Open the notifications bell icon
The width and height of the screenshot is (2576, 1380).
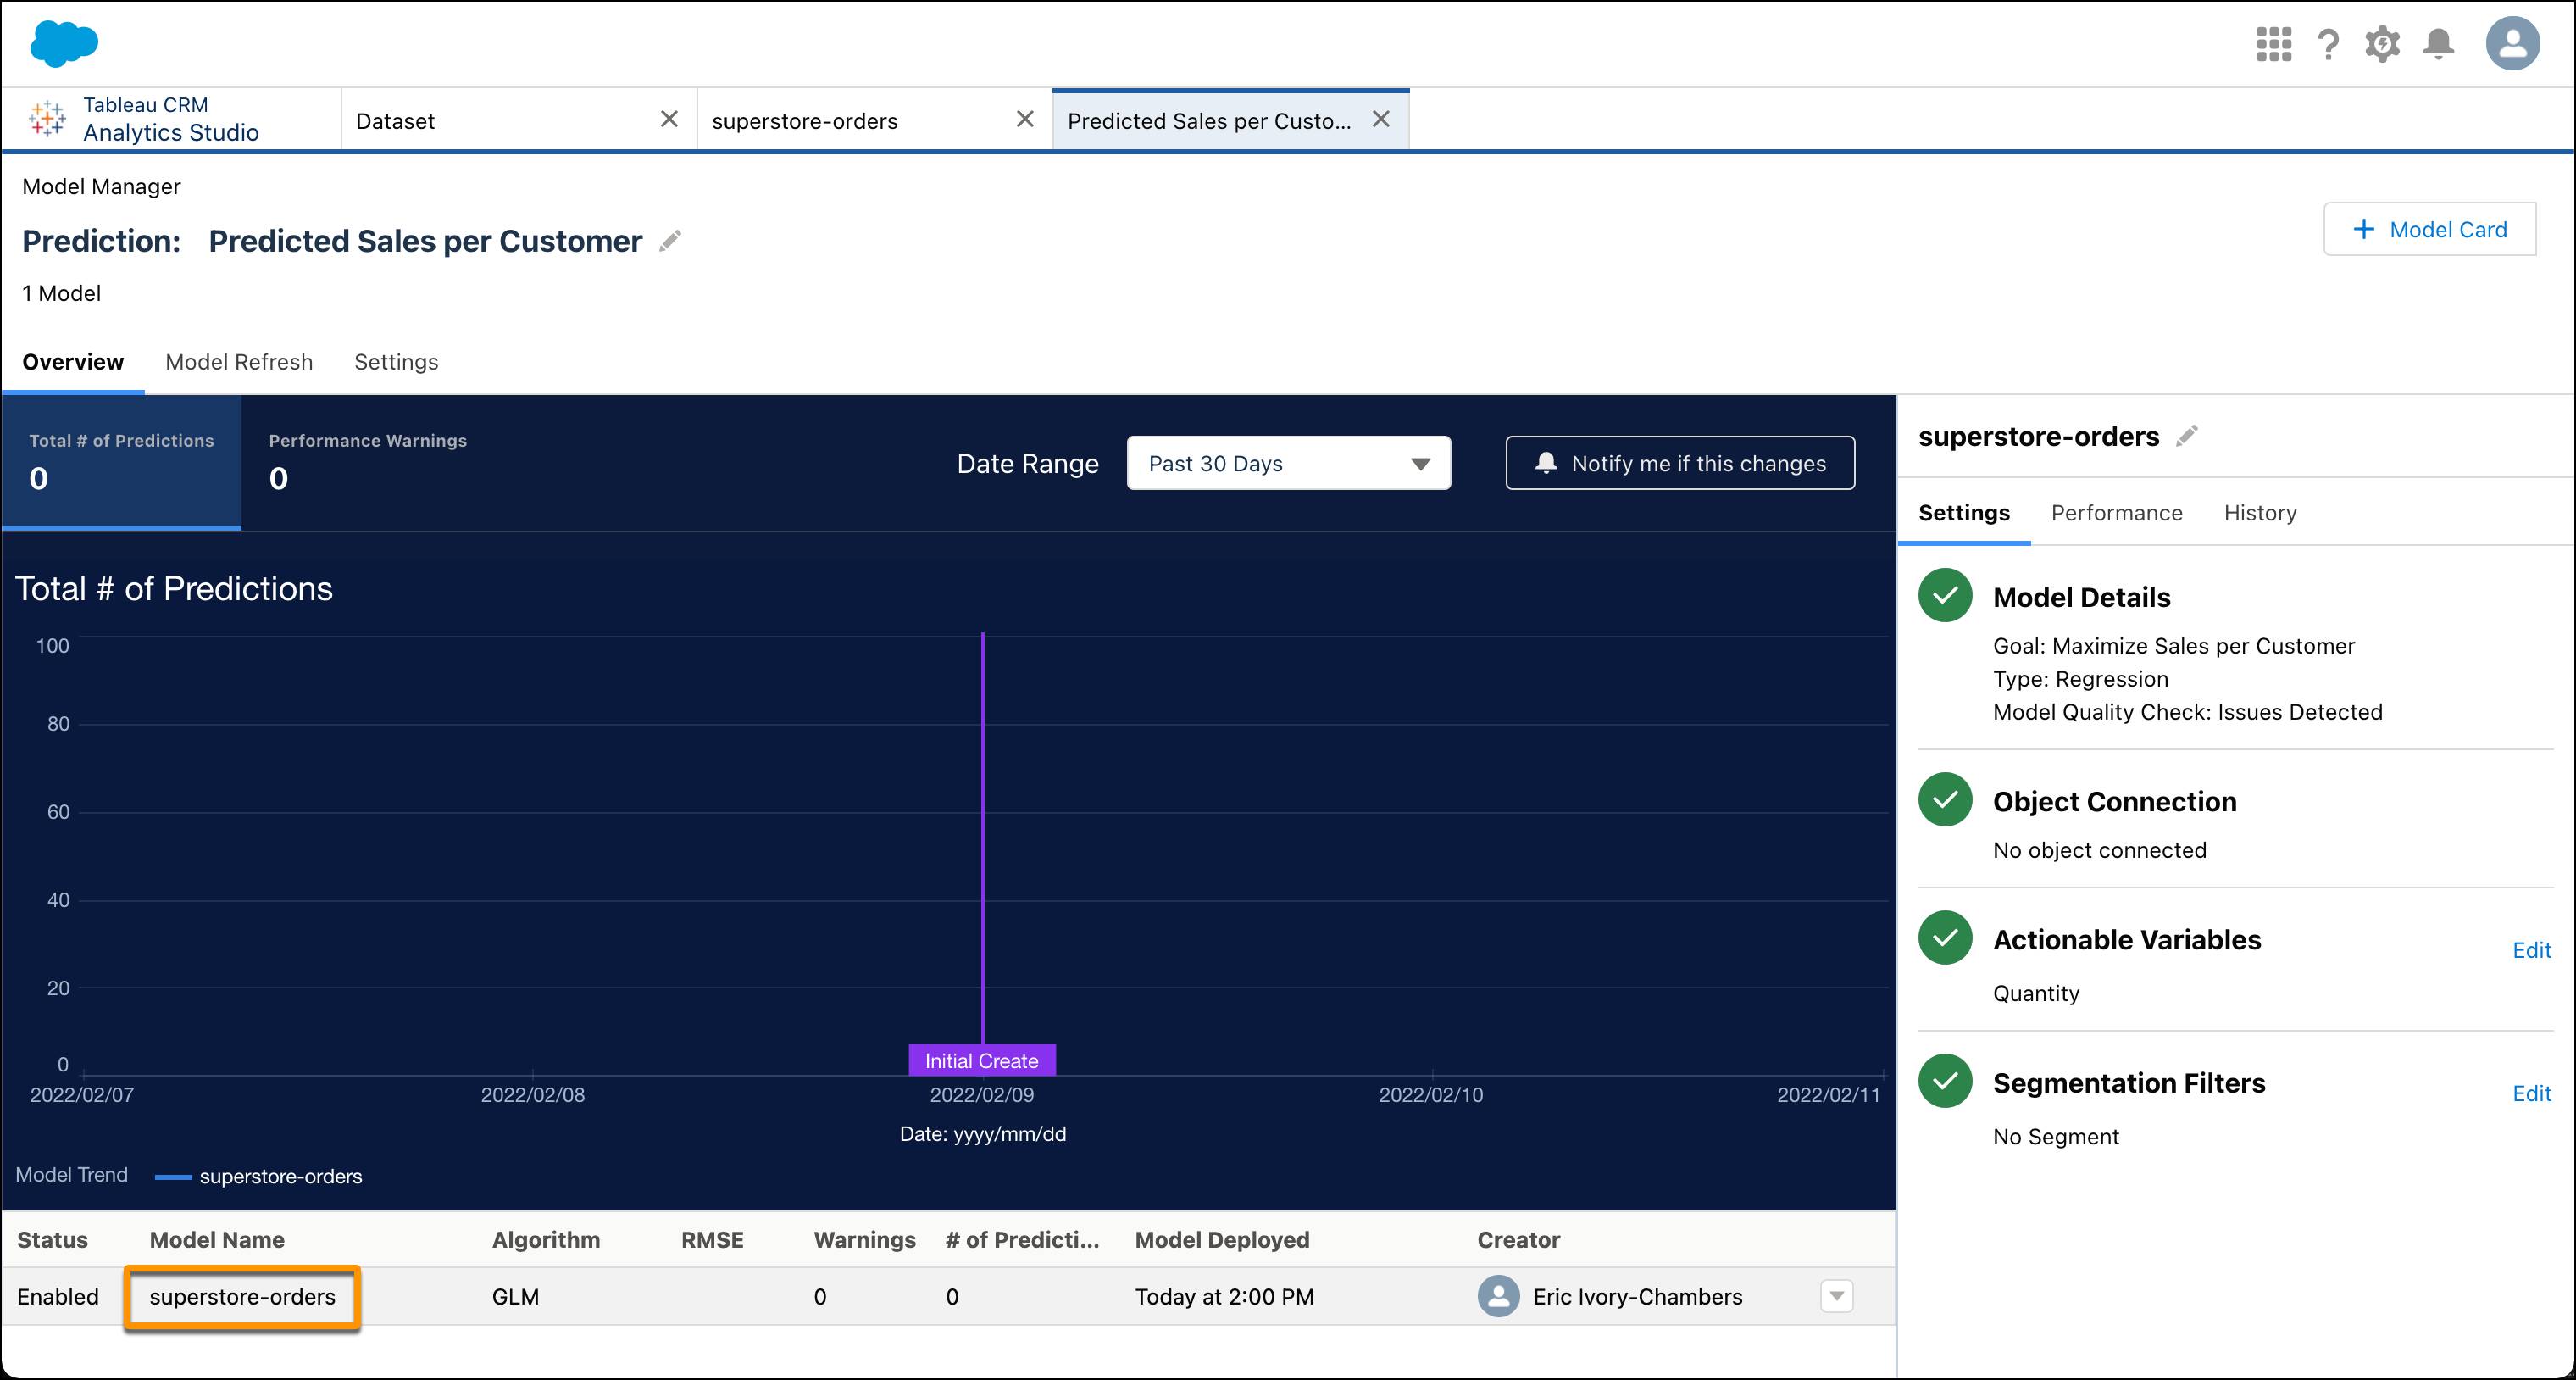[x=2437, y=43]
